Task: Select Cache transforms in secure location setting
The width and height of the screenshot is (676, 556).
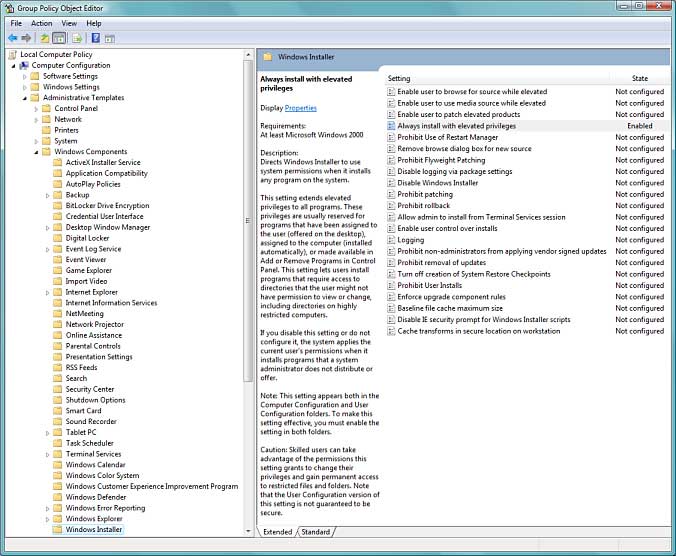Action: pos(479,331)
